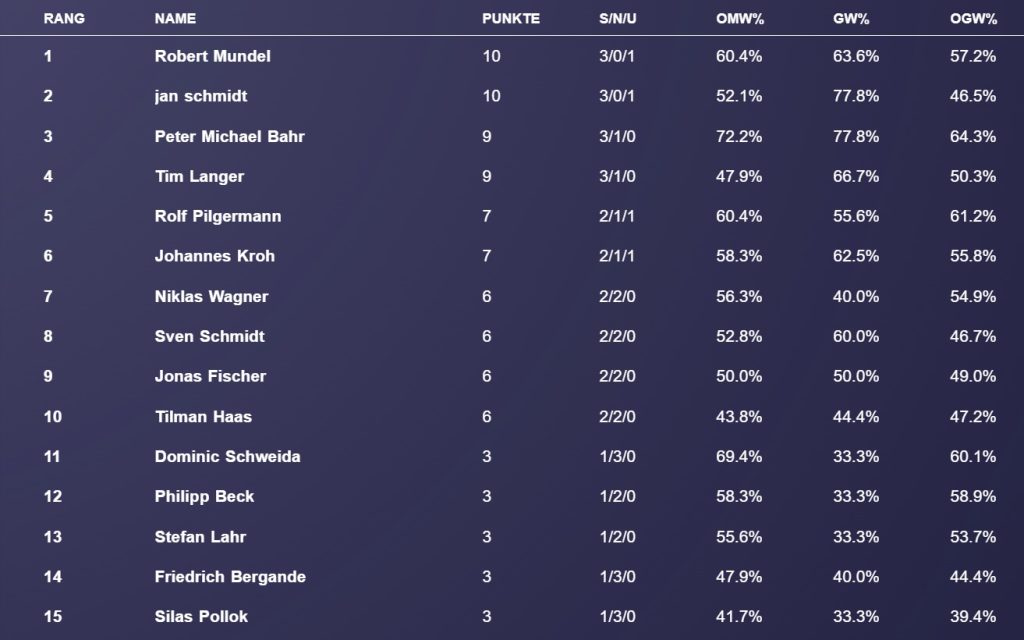Click the GW% column header
1024x640 pixels.
coord(853,18)
